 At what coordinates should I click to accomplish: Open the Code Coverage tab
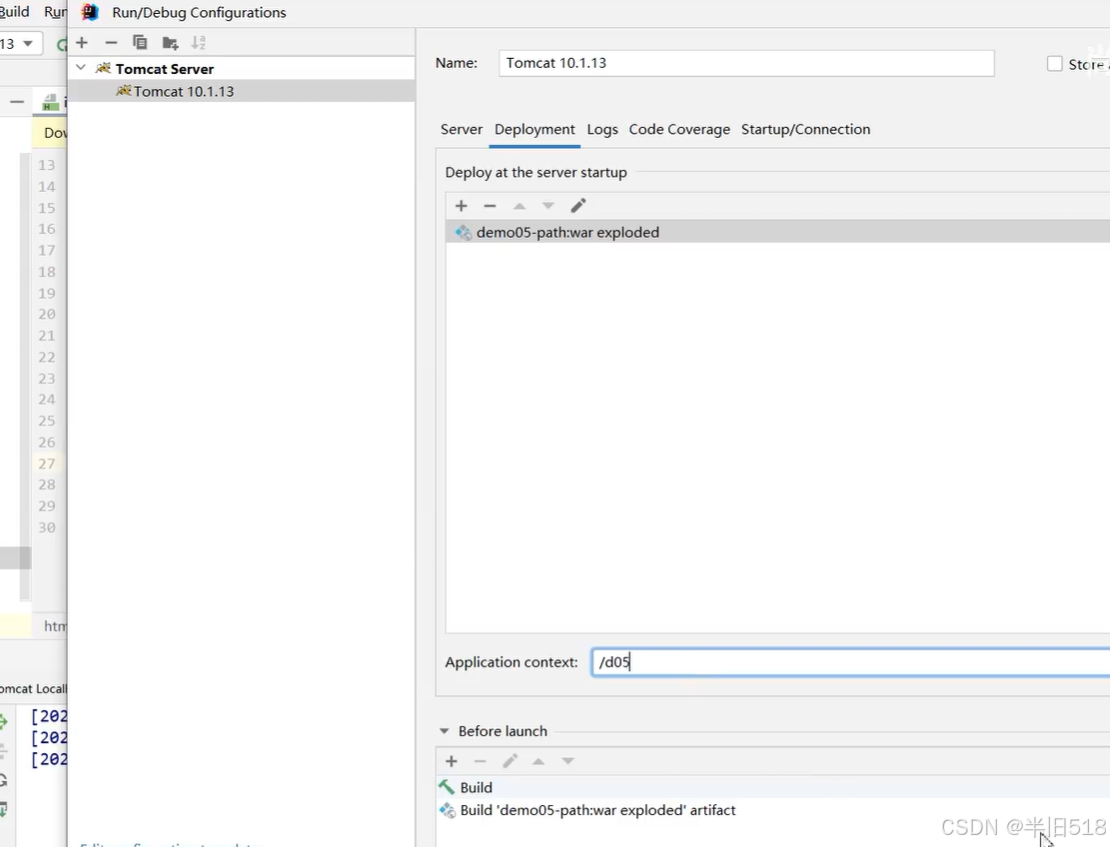click(x=679, y=130)
